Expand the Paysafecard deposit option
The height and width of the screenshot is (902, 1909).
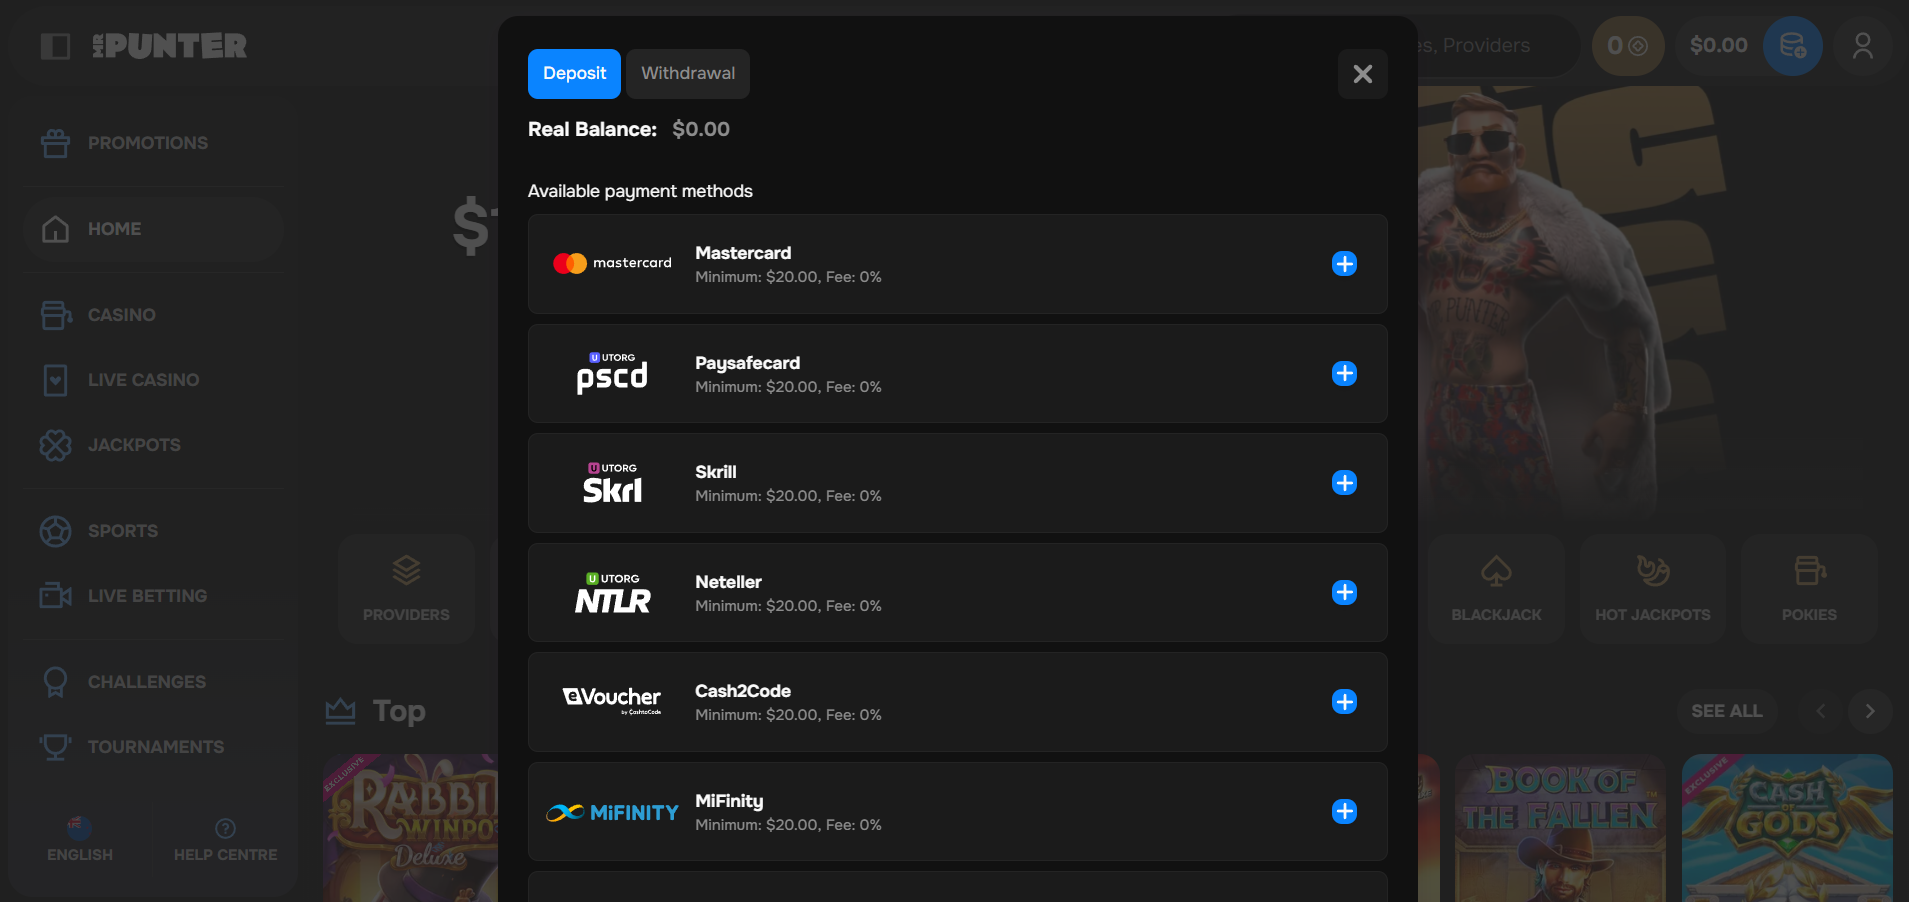1344,374
